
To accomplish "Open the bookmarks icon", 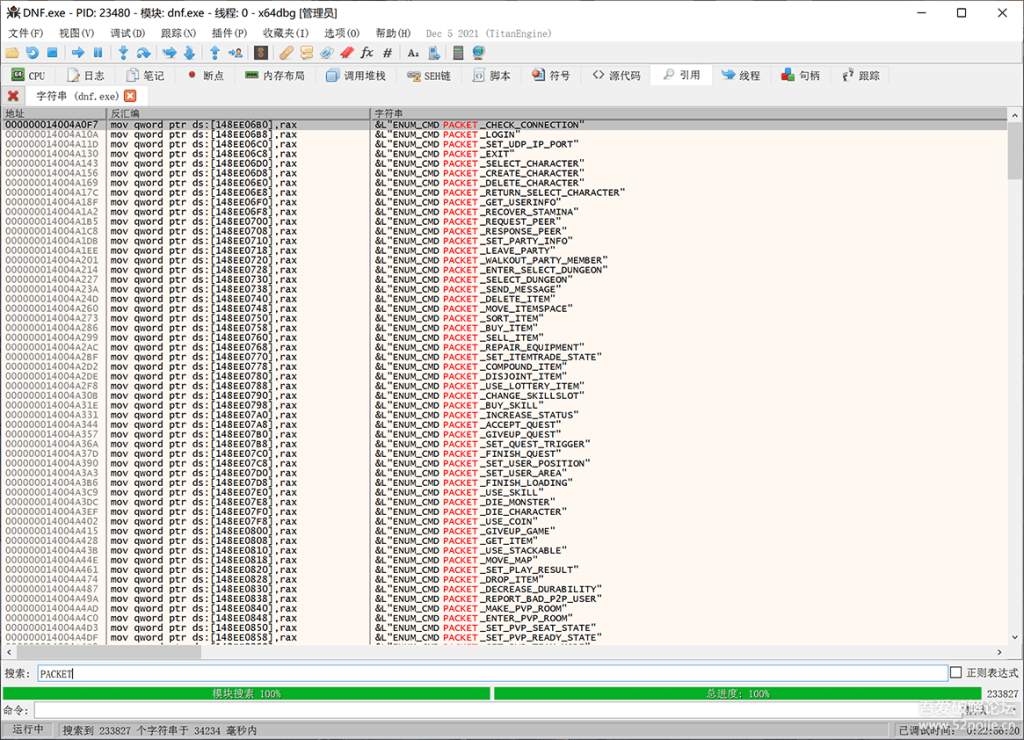I will pos(347,53).
